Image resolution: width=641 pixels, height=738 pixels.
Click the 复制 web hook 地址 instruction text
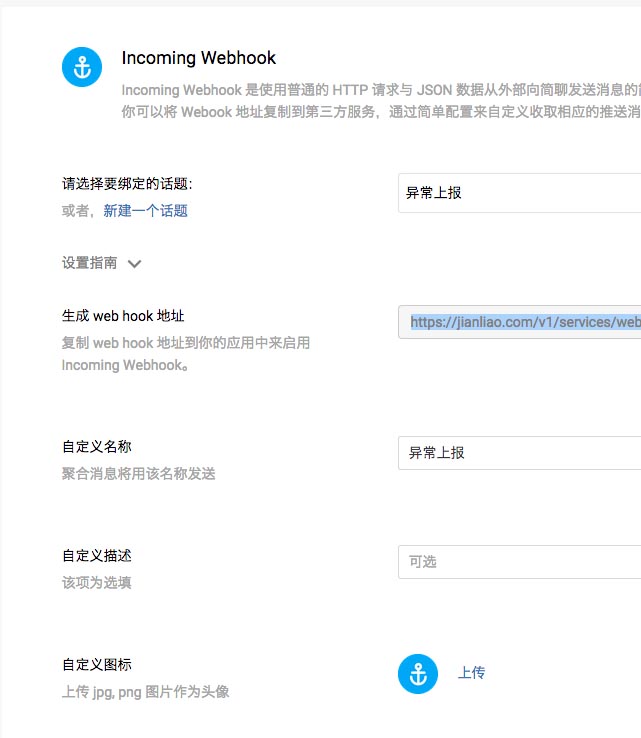pos(185,343)
